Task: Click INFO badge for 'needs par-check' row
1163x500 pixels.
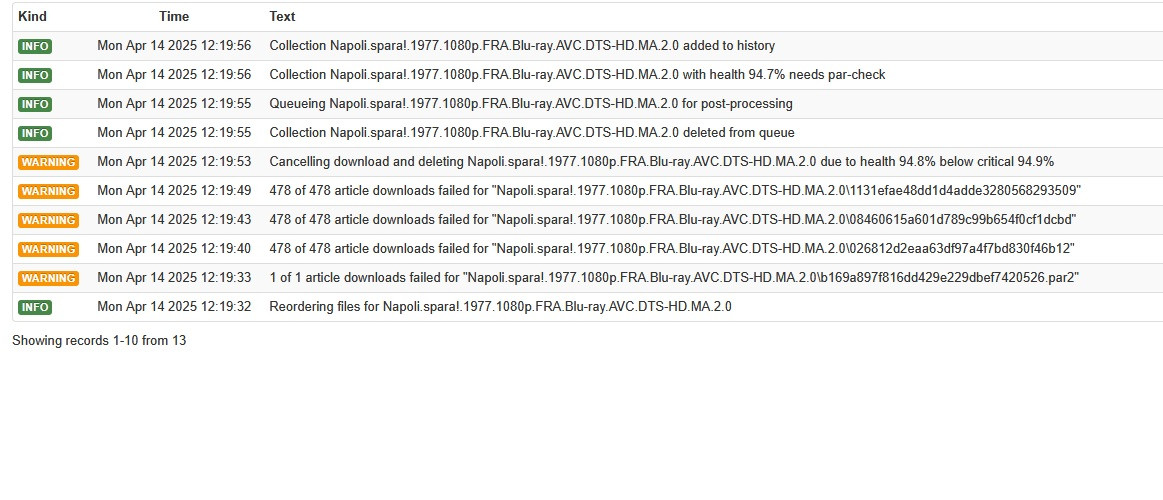Action: 35,75
